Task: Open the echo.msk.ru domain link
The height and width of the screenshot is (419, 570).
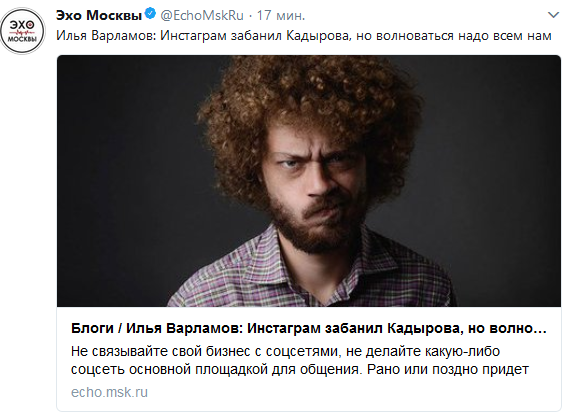Action: pyautogui.click(x=109, y=392)
